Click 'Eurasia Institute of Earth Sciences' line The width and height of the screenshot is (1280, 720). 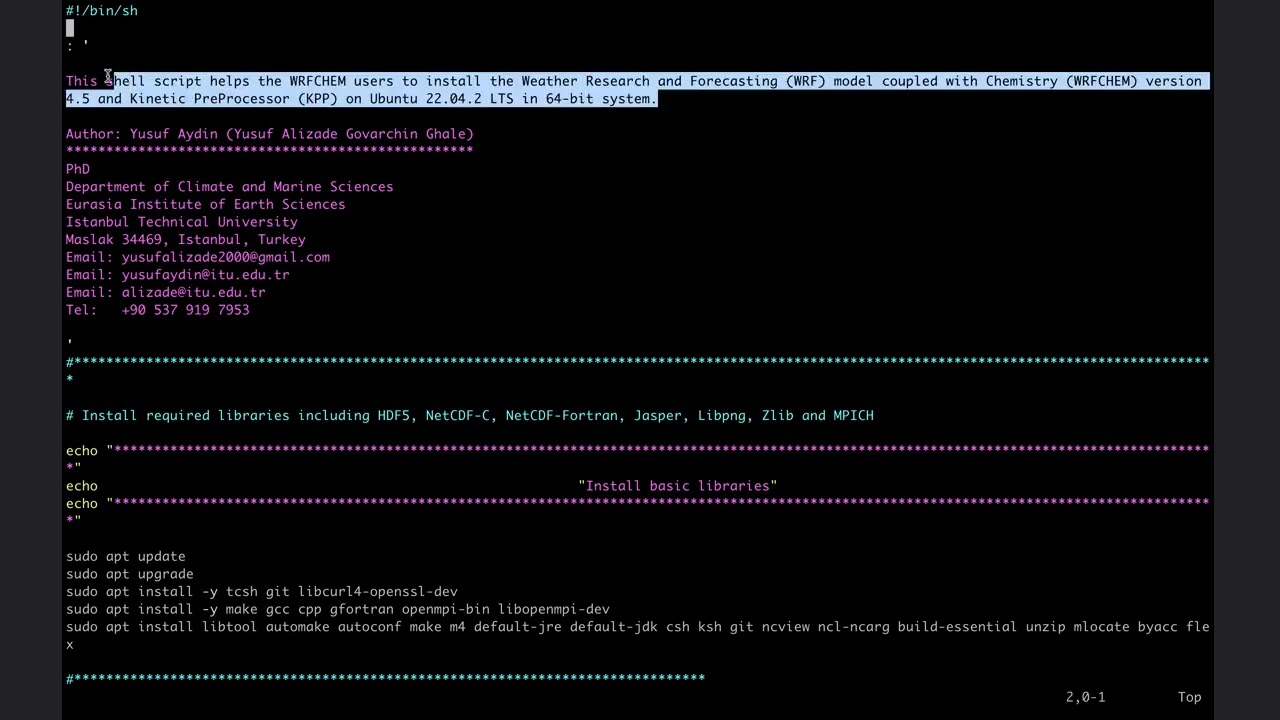point(206,204)
